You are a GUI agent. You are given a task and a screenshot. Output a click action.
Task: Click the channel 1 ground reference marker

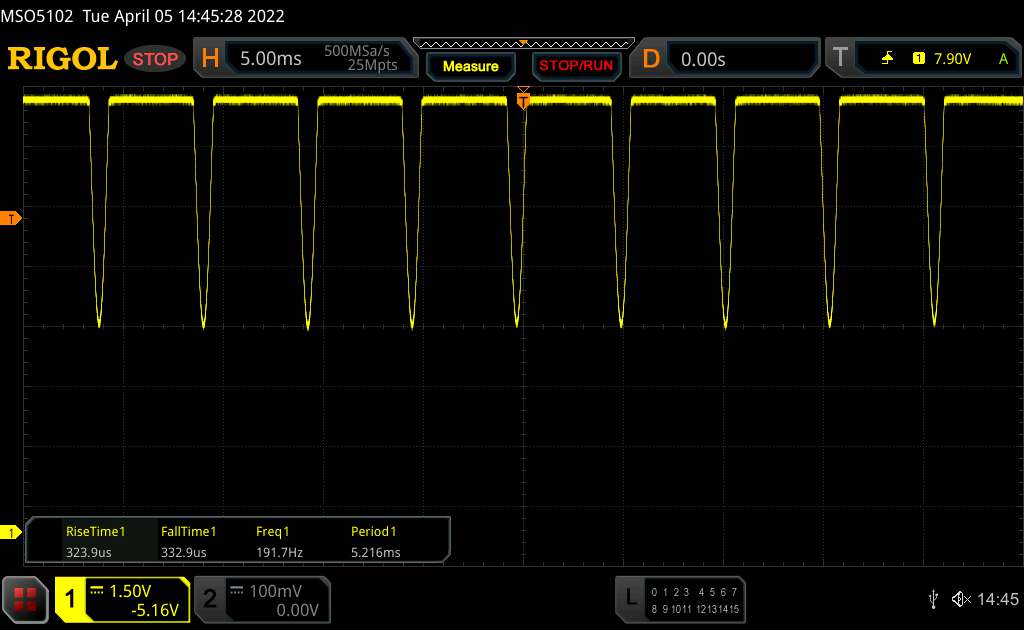click(x=11, y=532)
